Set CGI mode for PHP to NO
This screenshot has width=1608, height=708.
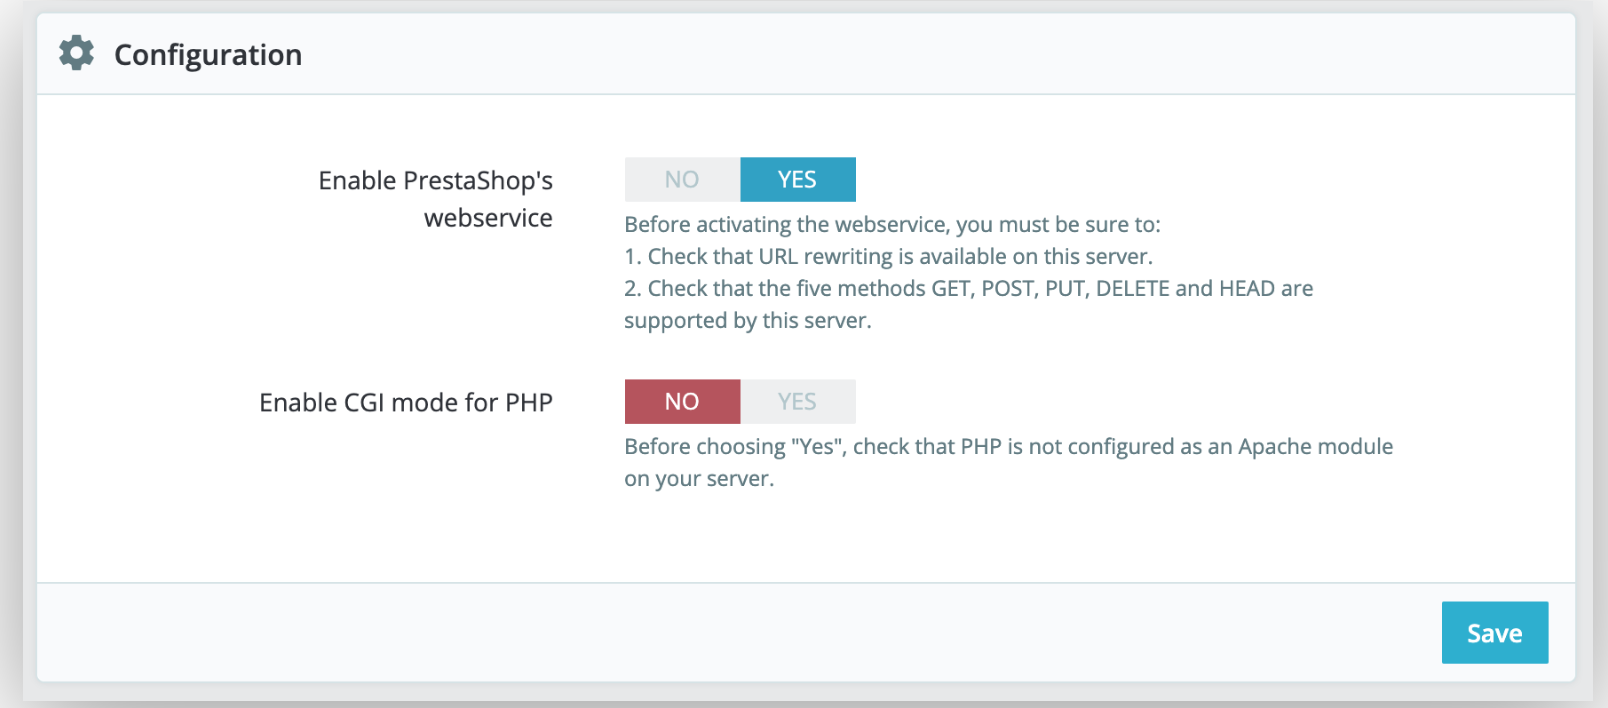click(x=682, y=401)
